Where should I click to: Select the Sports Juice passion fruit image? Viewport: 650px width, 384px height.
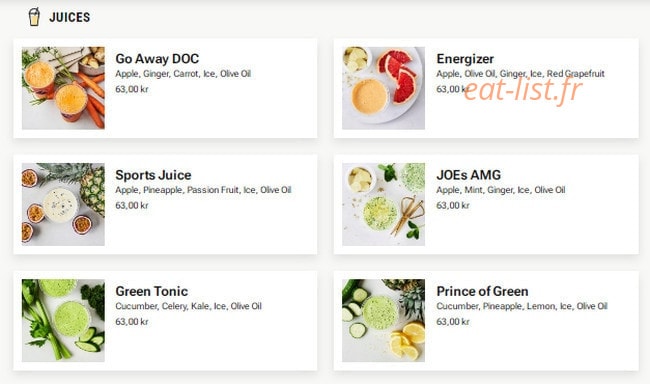point(63,204)
